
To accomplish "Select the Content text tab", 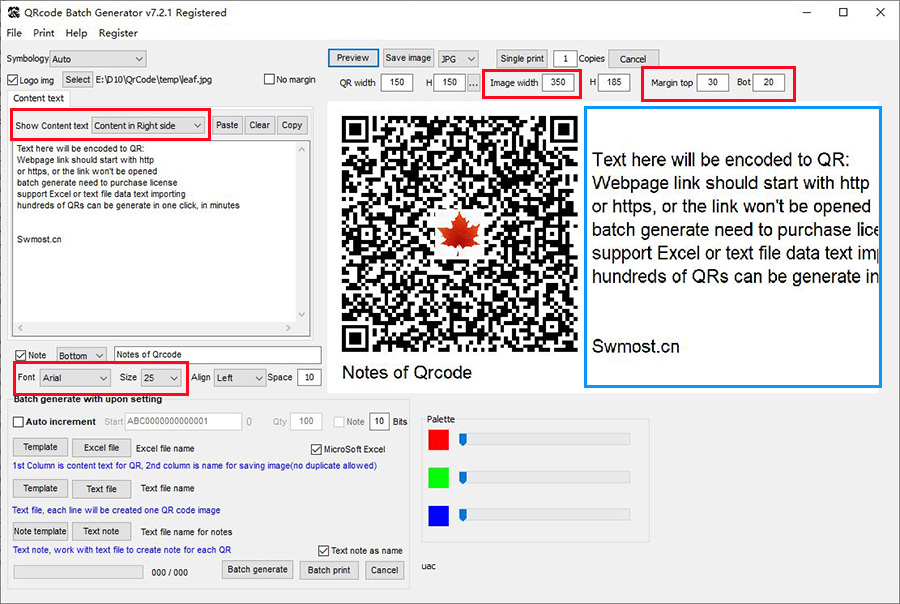I will (38, 98).
